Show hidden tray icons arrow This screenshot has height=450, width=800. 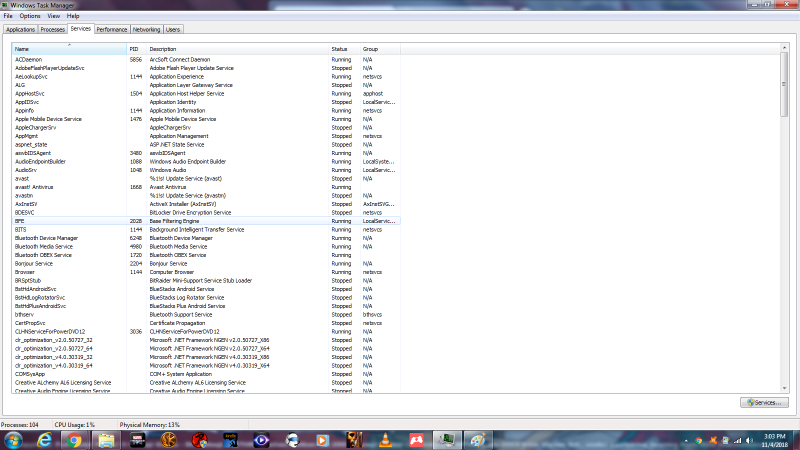pyautogui.click(x=686, y=440)
